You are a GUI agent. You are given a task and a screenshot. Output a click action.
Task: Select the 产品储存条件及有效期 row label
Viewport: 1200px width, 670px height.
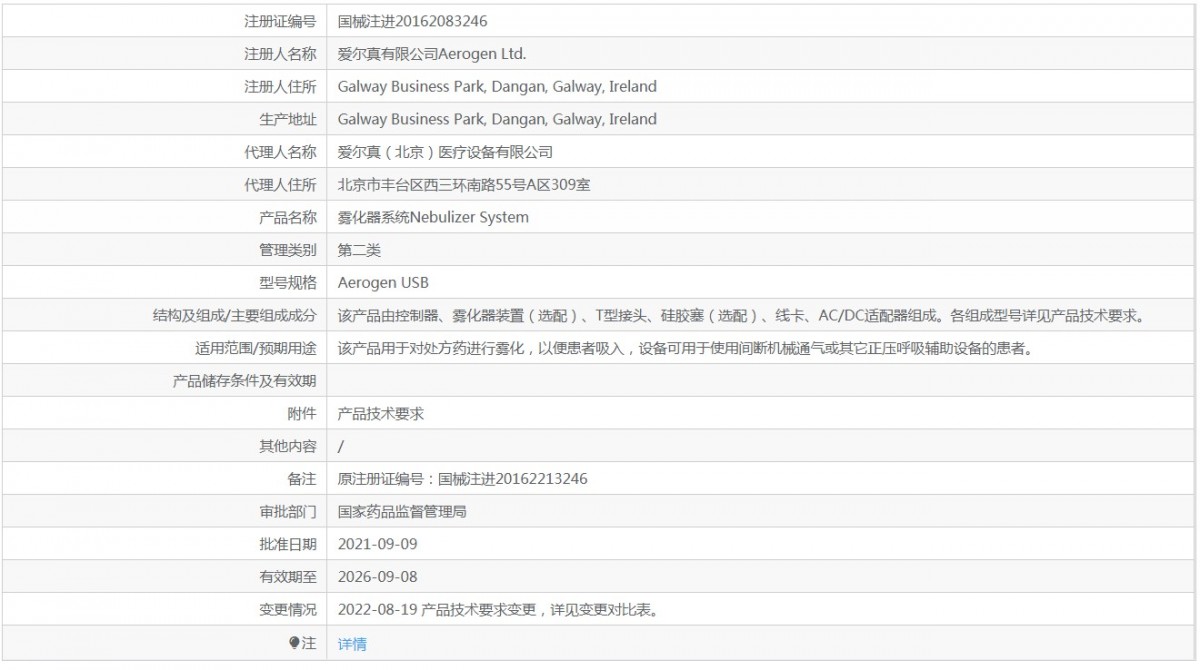coord(245,381)
